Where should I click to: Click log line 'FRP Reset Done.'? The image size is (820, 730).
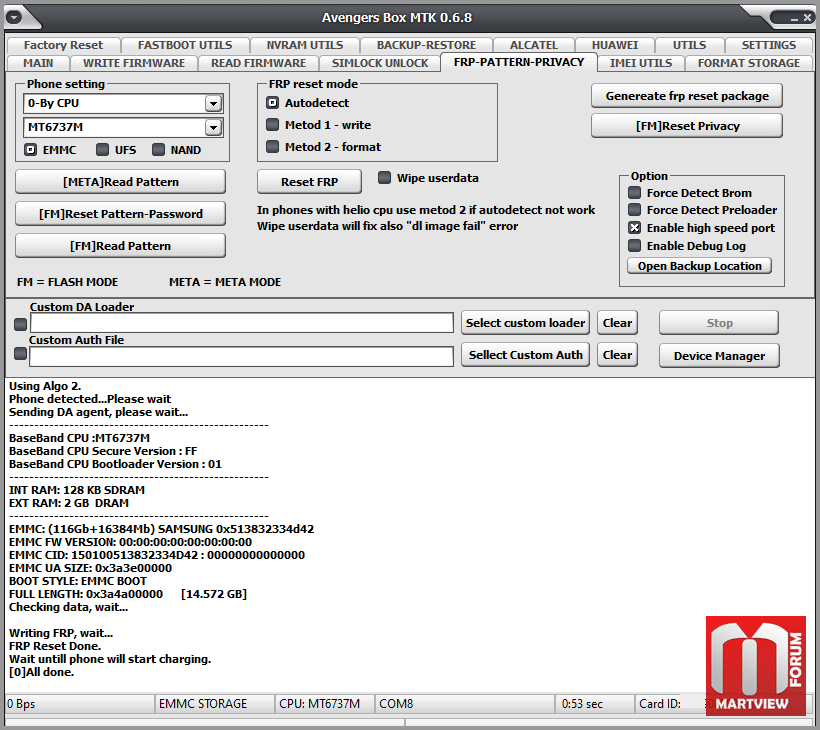click(55, 646)
